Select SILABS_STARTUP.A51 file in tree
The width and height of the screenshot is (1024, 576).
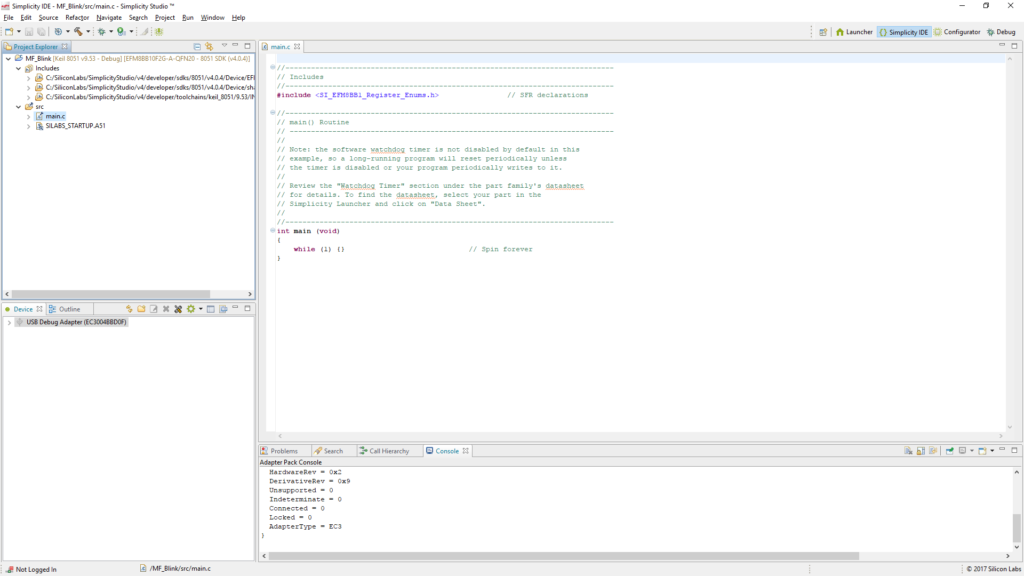[x=75, y=125]
